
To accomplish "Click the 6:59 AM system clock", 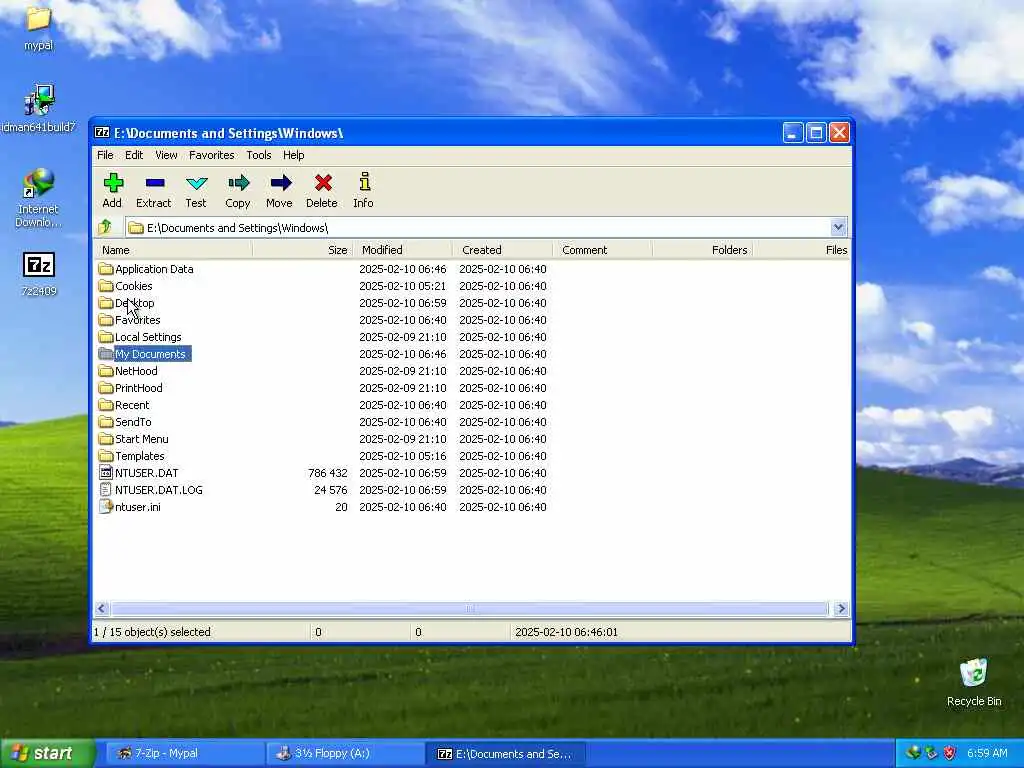I will coord(987,753).
